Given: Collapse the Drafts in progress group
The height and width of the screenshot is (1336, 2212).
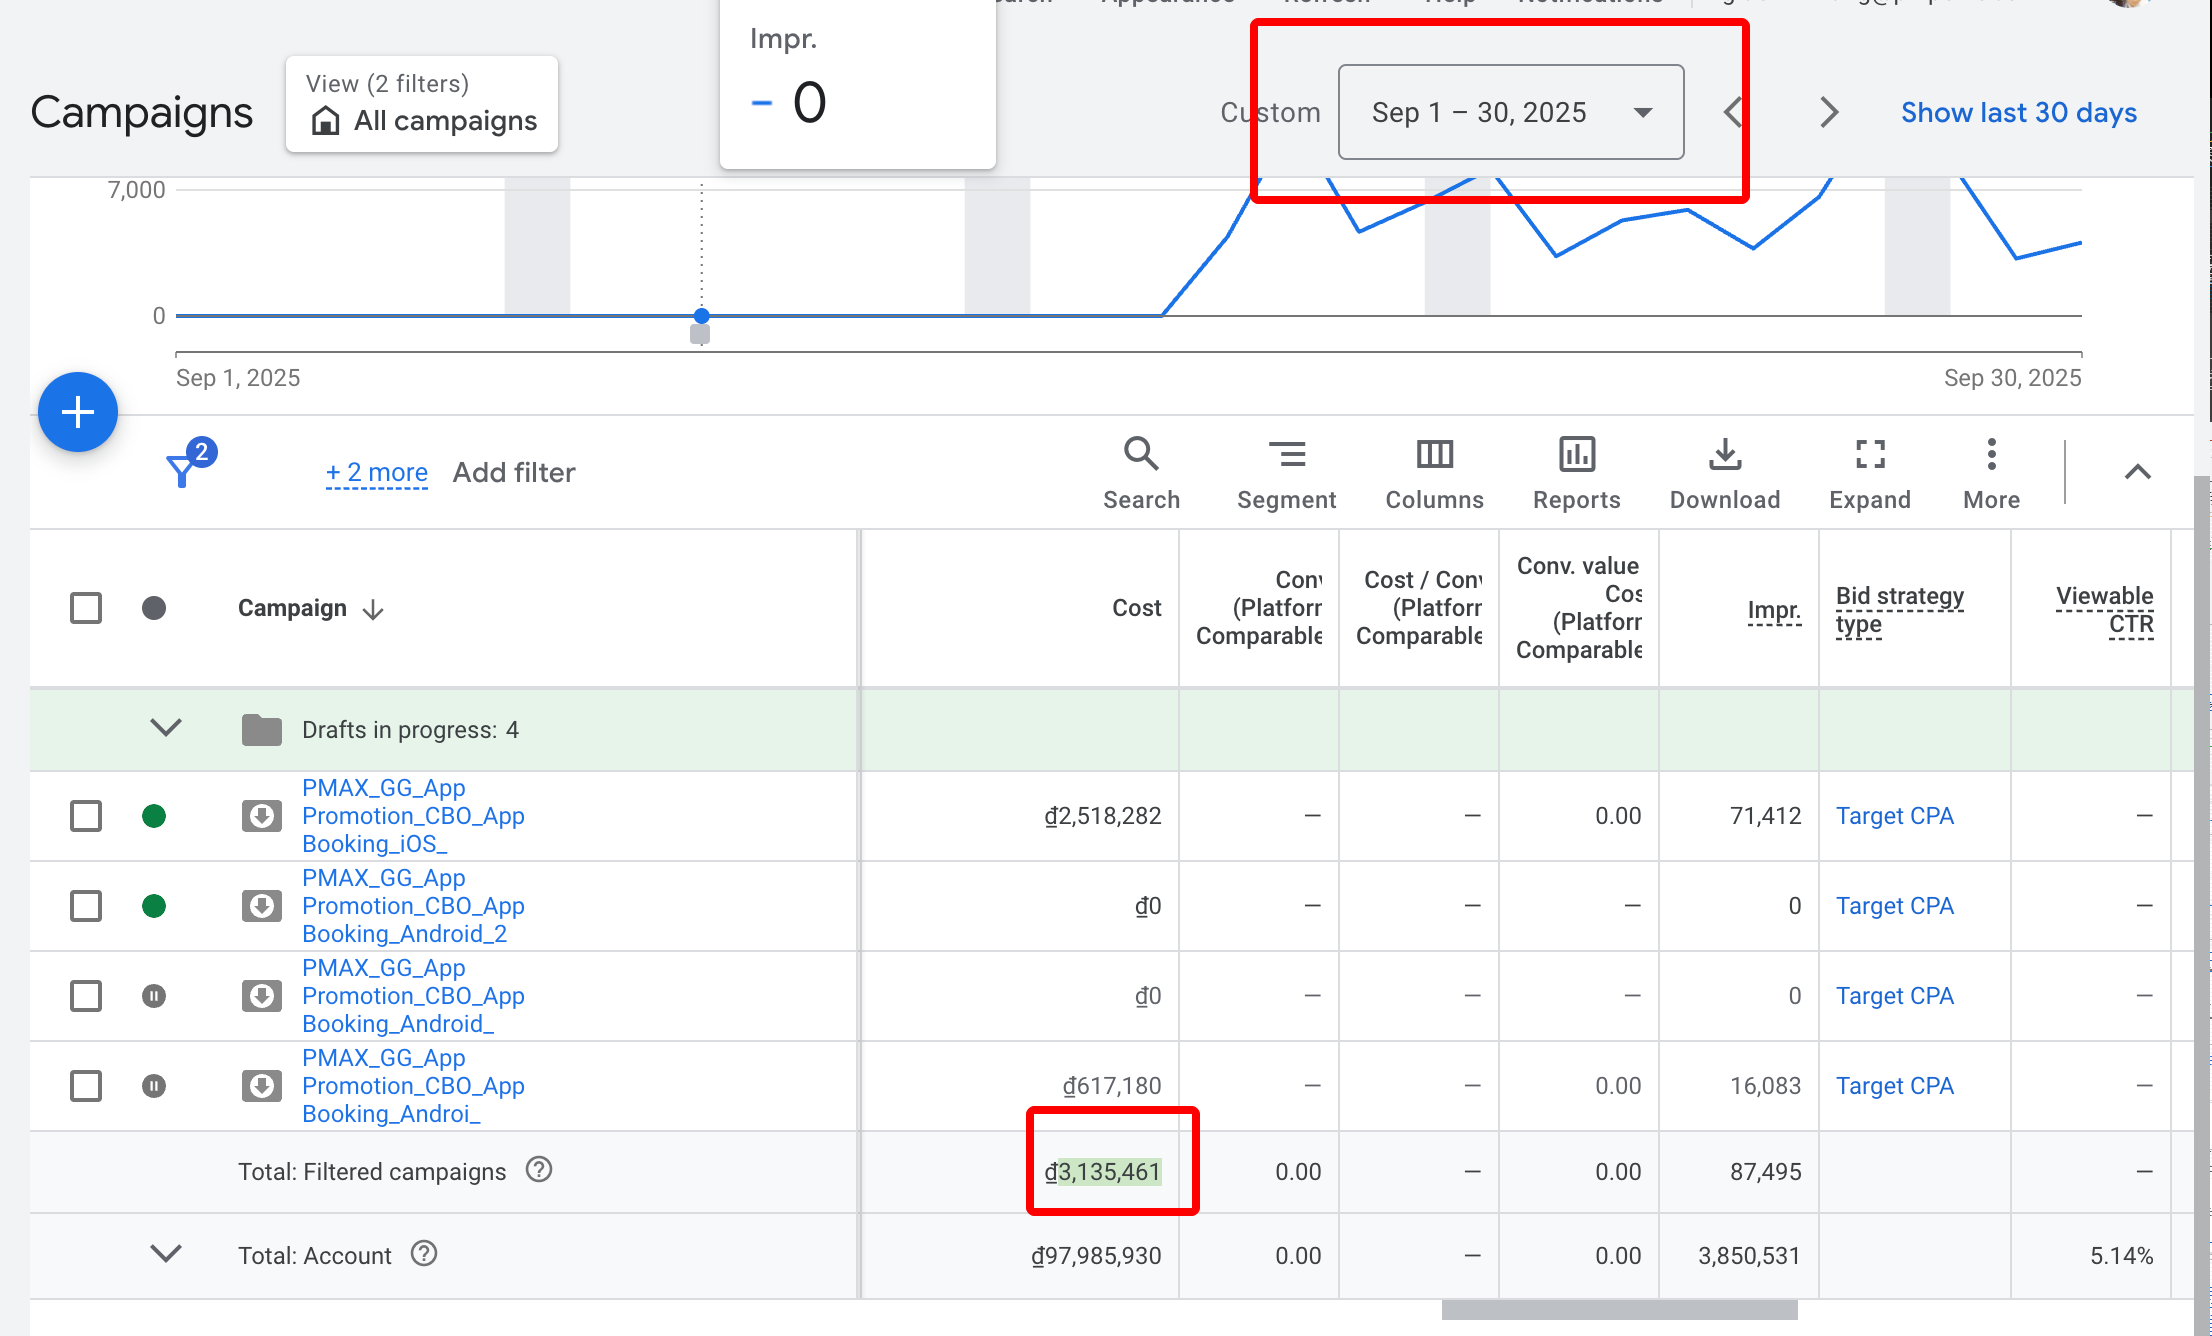Looking at the screenshot, I should coord(166,728).
